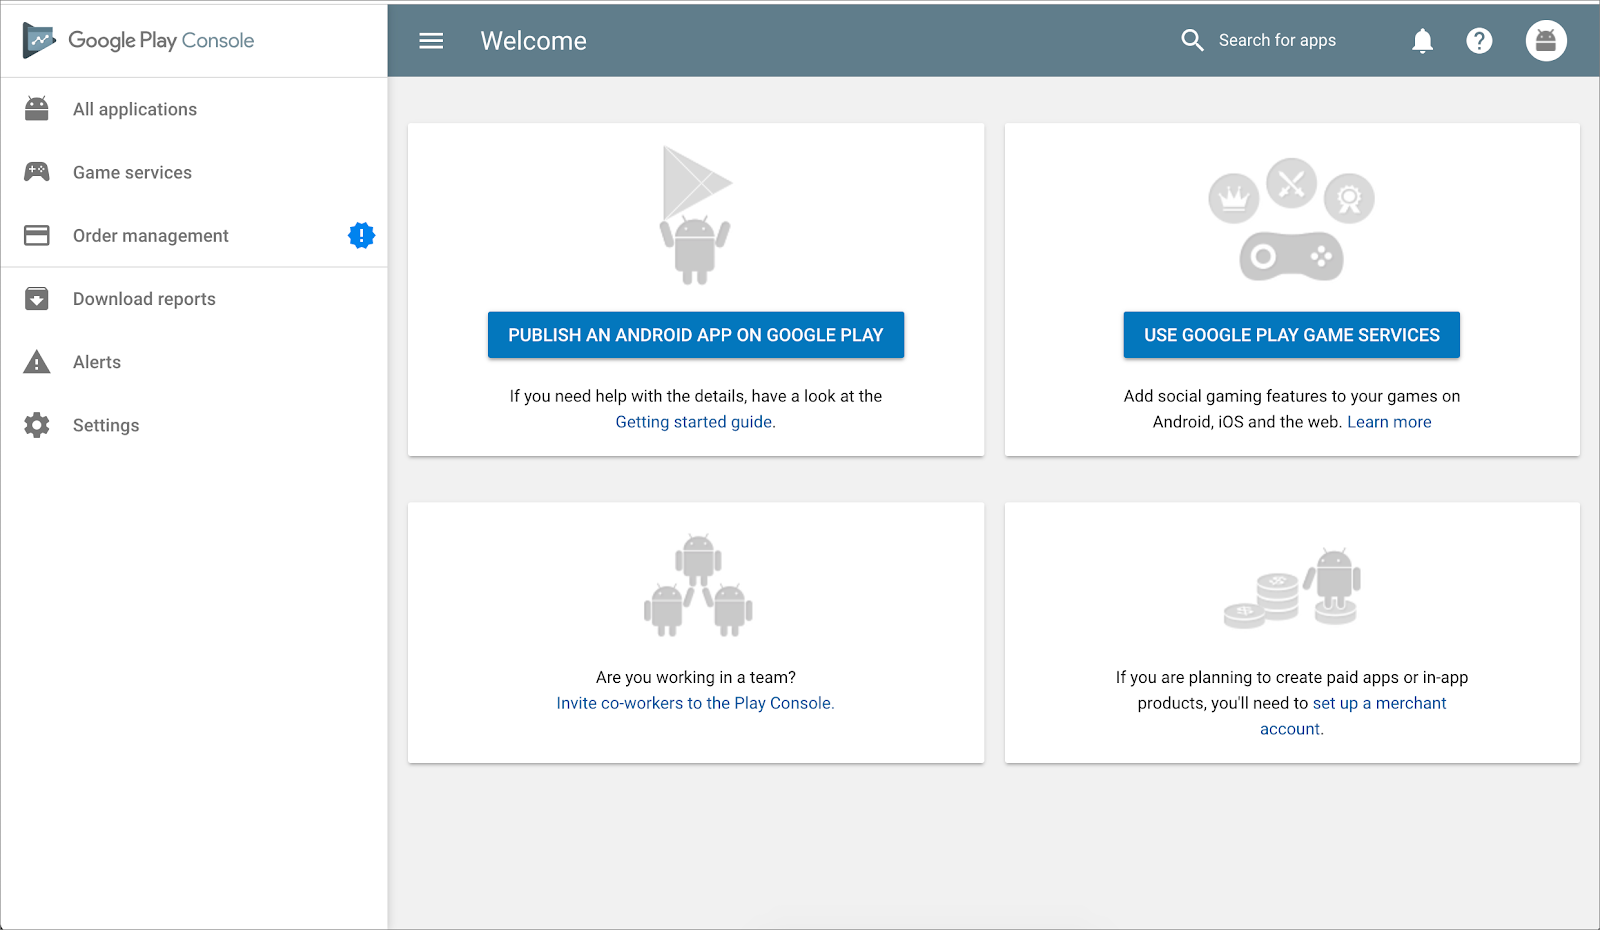Click the Game services controller icon
Viewport: 1600px width, 930px height.
tap(37, 172)
